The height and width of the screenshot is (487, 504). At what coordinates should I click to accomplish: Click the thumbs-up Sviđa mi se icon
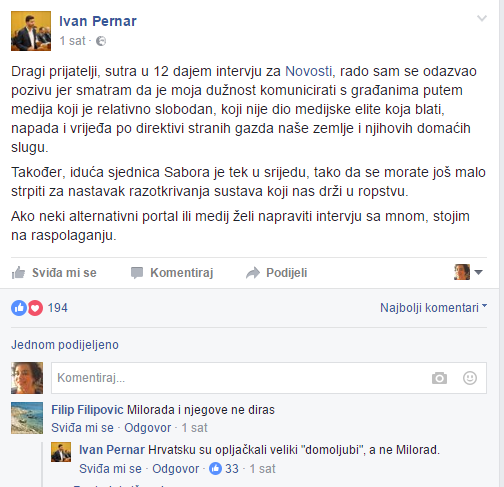18,273
